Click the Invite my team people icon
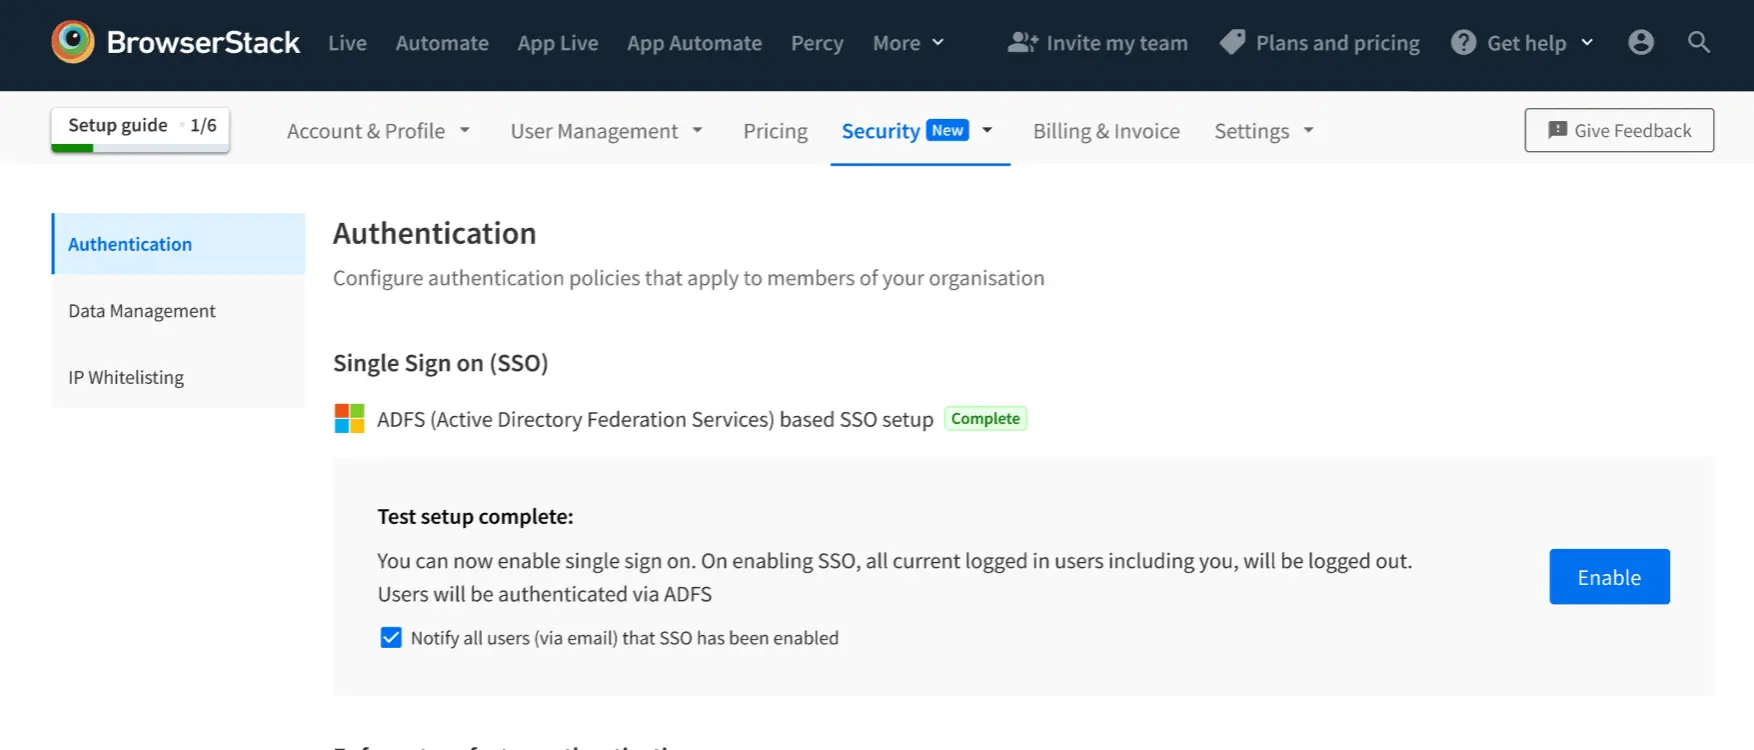The image size is (1754, 750). [1022, 42]
